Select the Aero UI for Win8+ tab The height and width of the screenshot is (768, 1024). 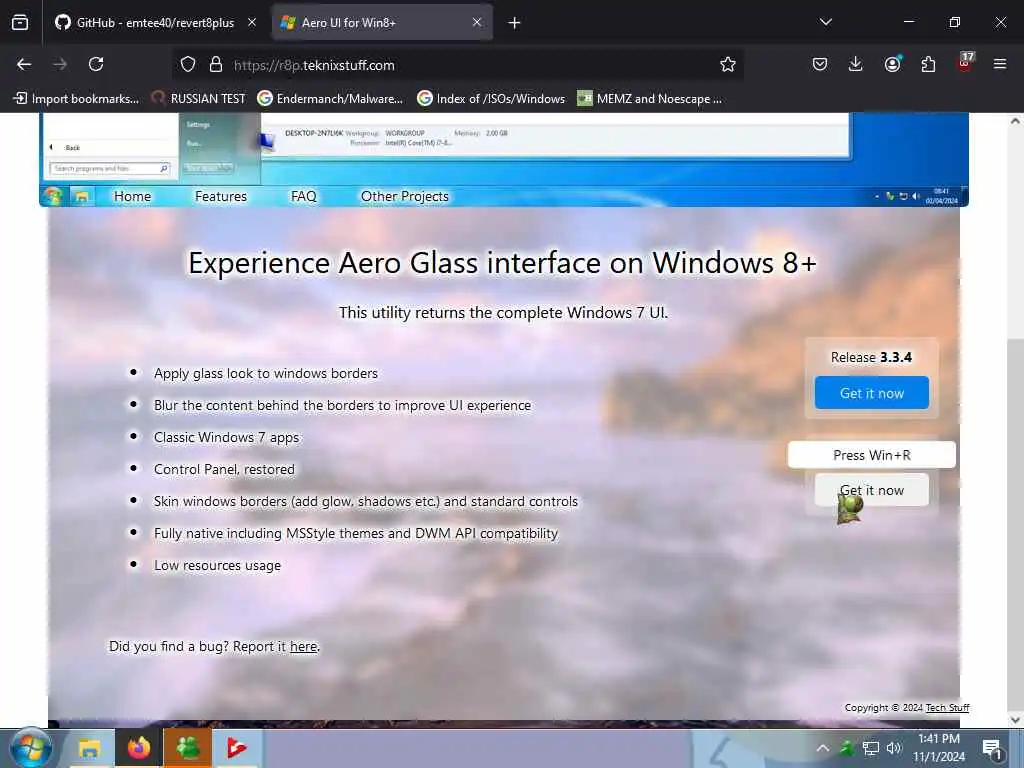(382, 23)
